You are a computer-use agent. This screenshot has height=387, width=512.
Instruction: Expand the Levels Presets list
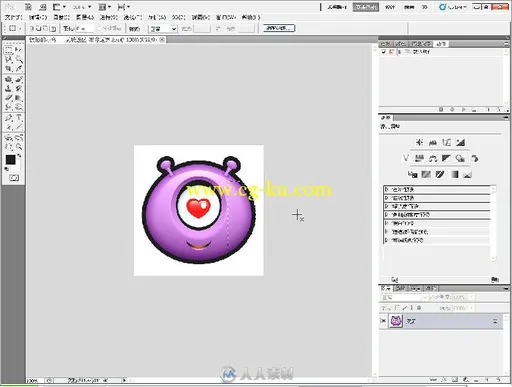pyautogui.click(x=386, y=189)
